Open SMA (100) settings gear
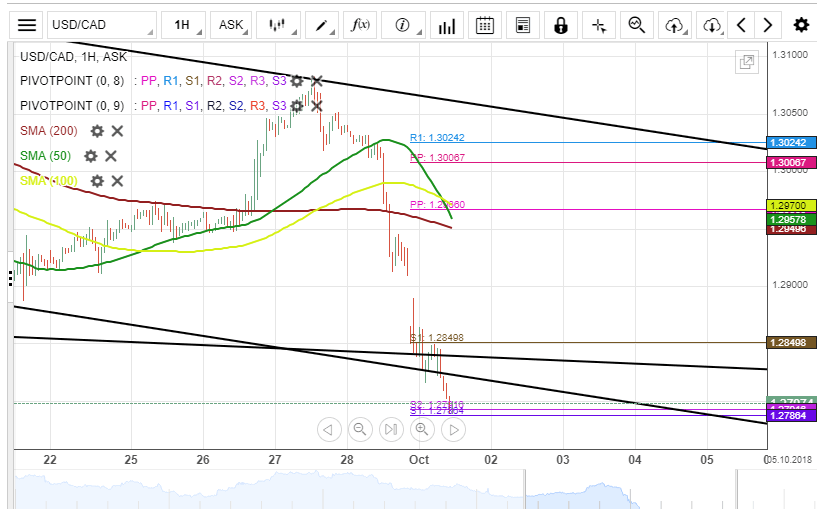This screenshot has height=517, width=827. tap(97, 181)
